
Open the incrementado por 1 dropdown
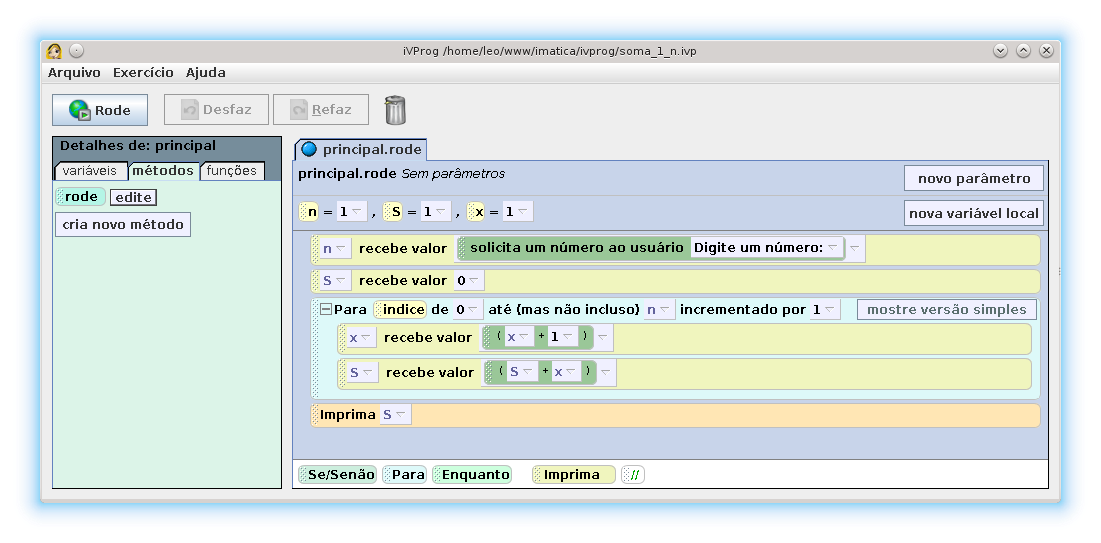point(830,310)
